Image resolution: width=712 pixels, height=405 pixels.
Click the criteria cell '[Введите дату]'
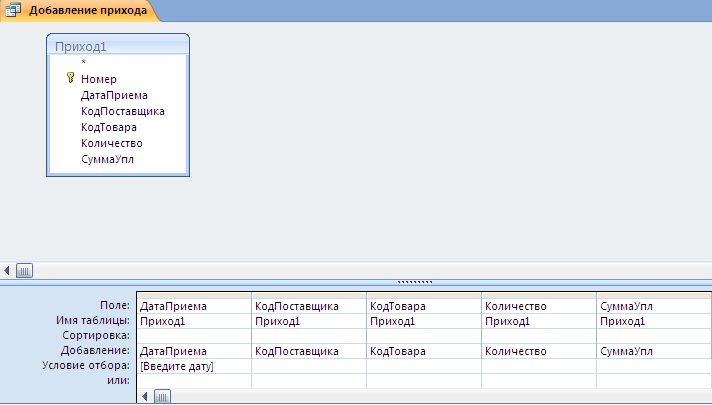194,366
